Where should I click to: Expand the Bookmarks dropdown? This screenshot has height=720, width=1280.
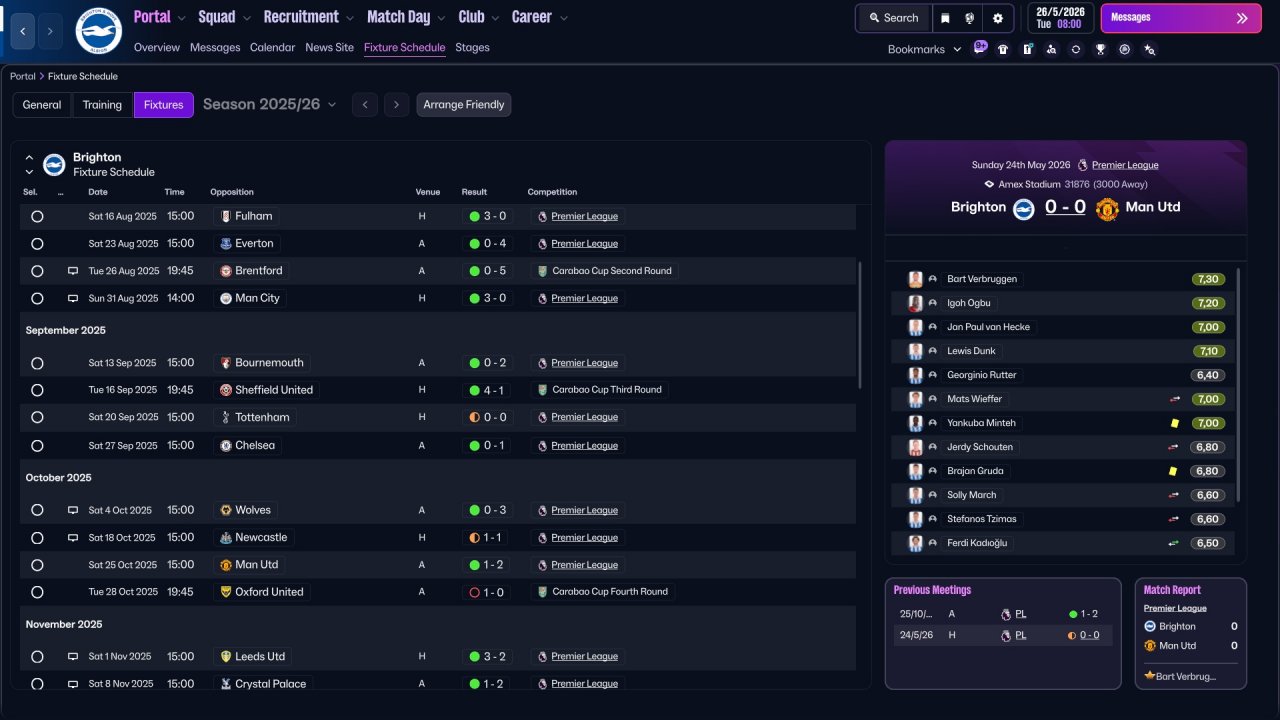click(x=924, y=49)
